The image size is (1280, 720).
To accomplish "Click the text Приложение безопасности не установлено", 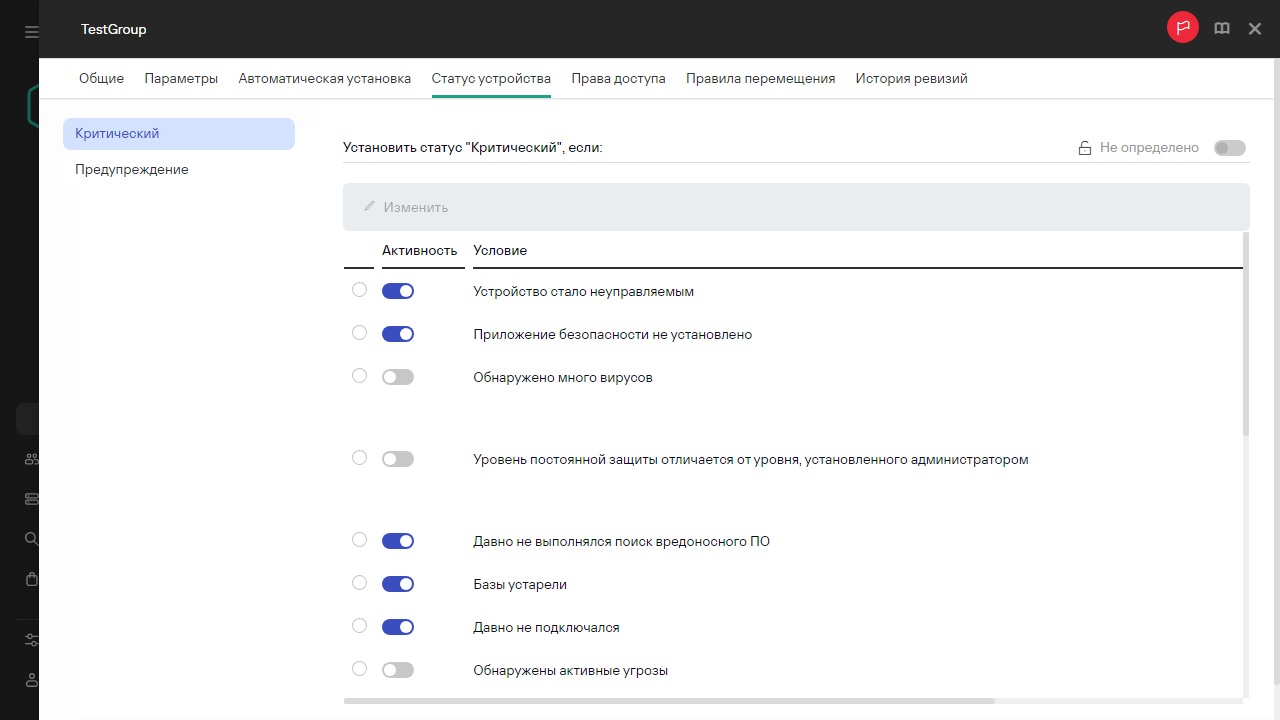I will point(612,335).
